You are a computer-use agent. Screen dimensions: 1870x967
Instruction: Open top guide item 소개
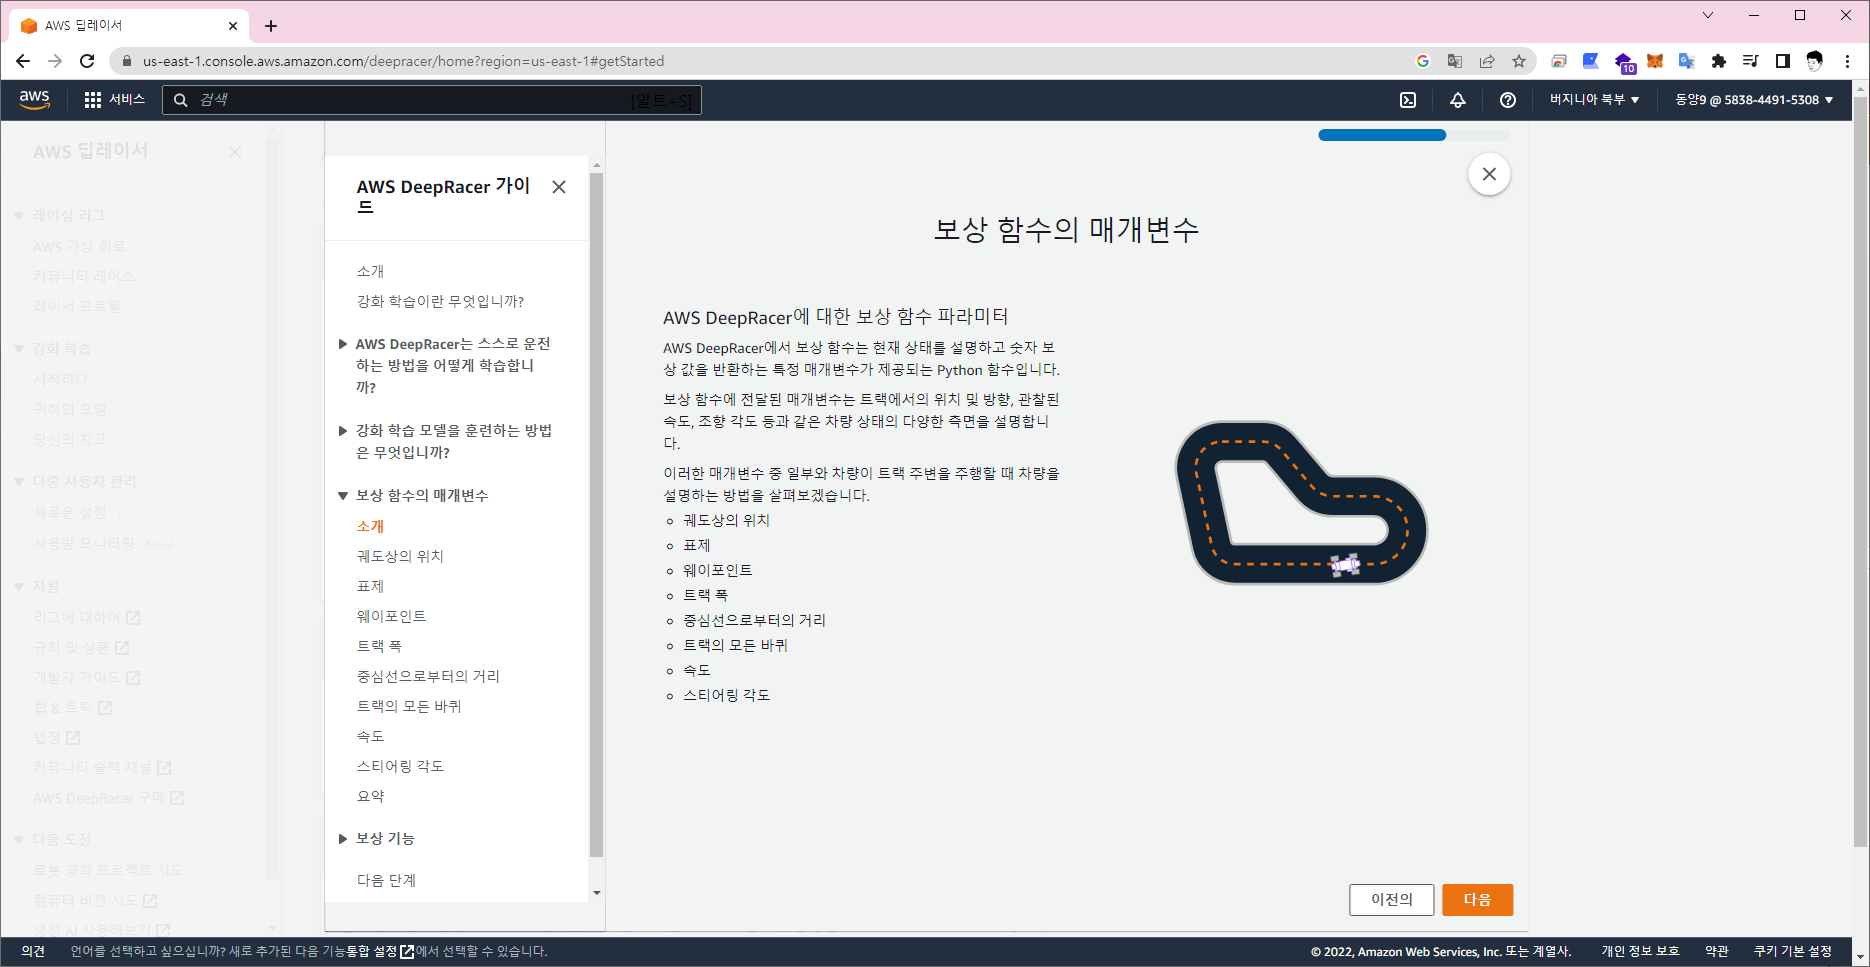pyautogui.click(x=370, y=271)
